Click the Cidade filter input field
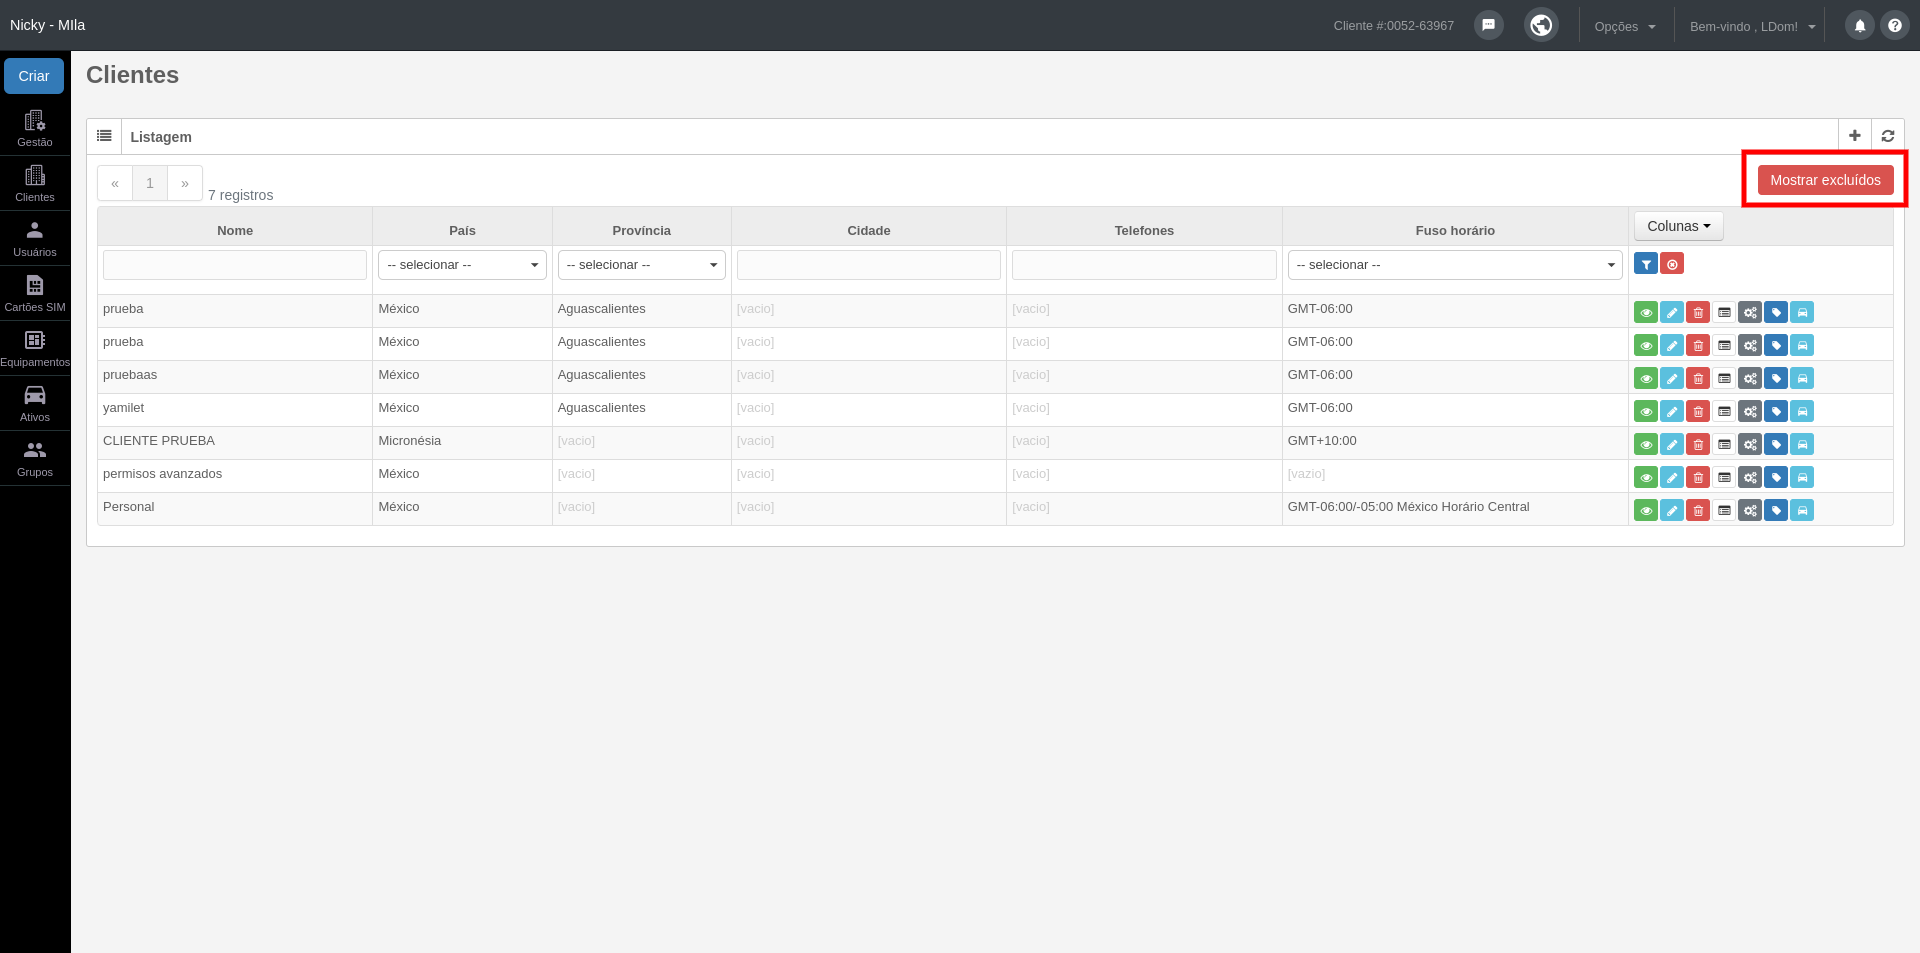 click(869, 265)
